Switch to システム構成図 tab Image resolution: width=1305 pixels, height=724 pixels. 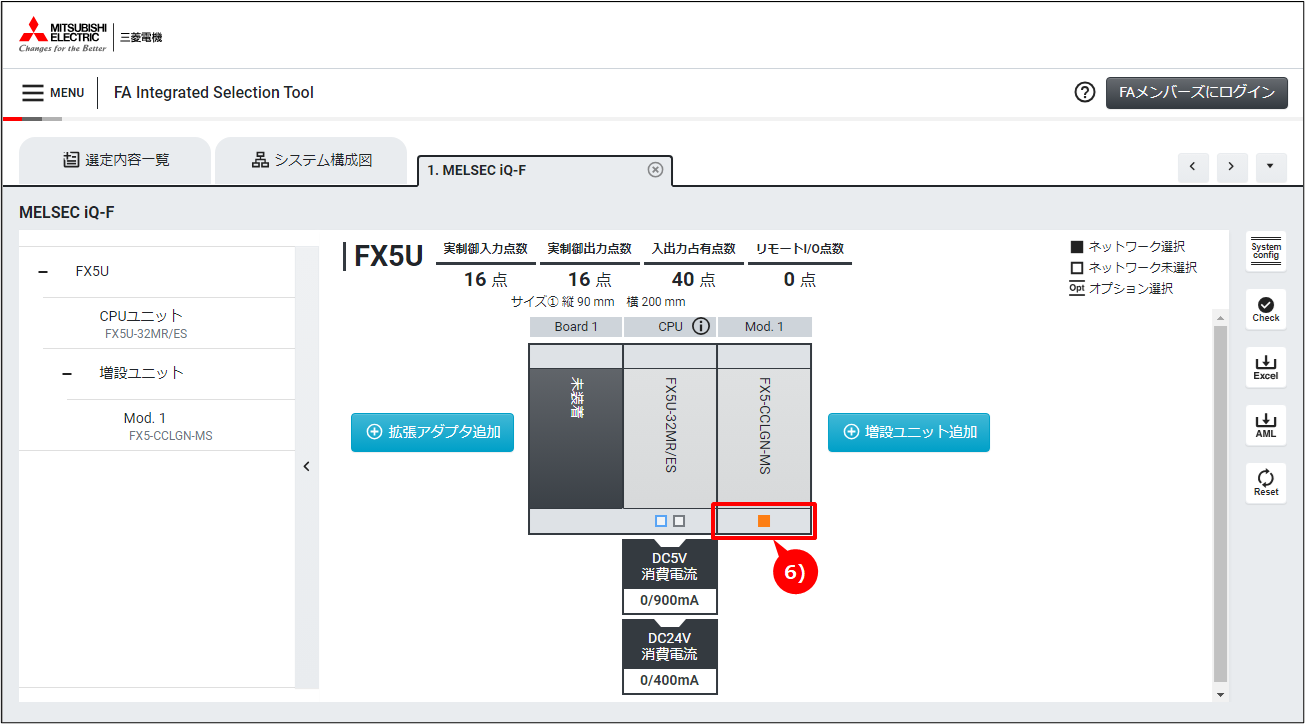click(311, 160)
